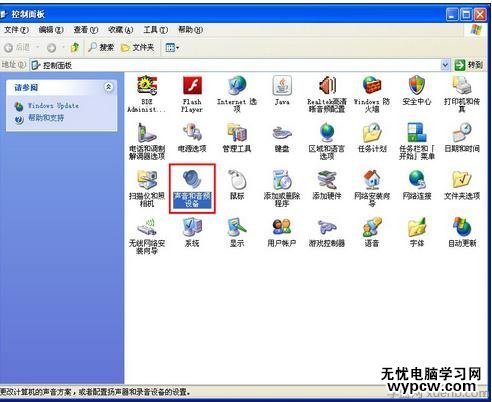Open the views dropdown button
Screen dimensions: 492x402
tap(172, 48)
